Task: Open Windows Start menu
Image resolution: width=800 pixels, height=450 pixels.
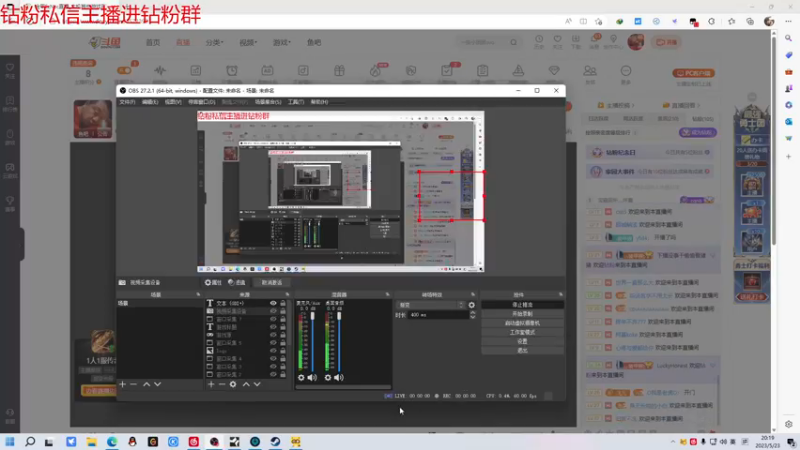Action: [10, 441]
